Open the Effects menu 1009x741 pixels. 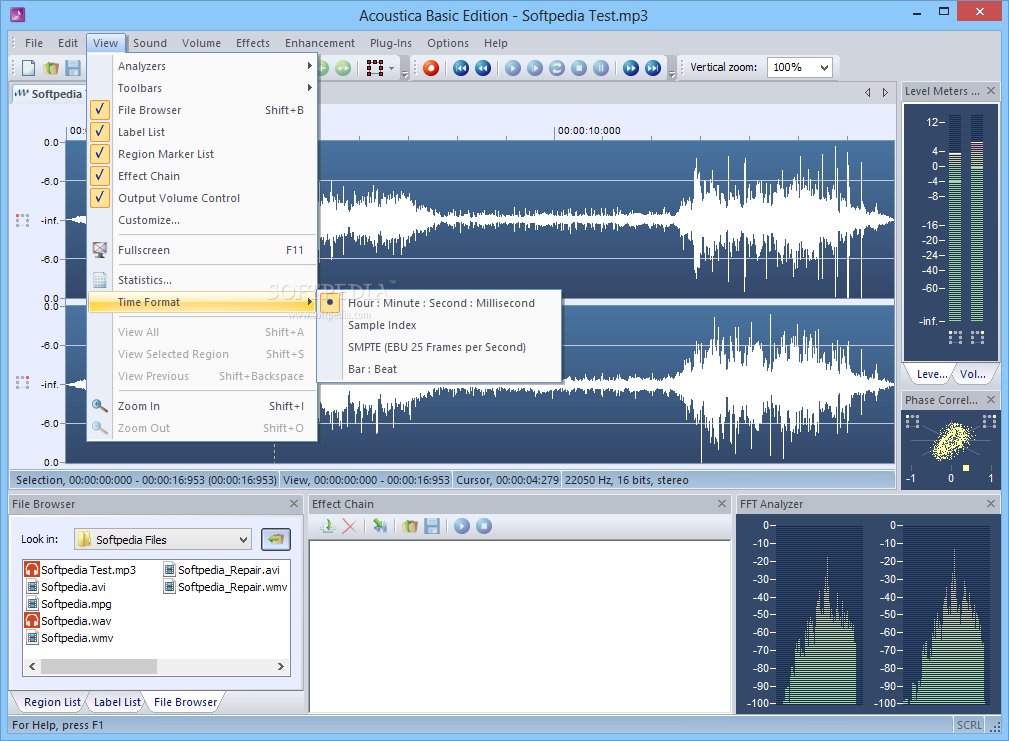(x=253, y=43)
